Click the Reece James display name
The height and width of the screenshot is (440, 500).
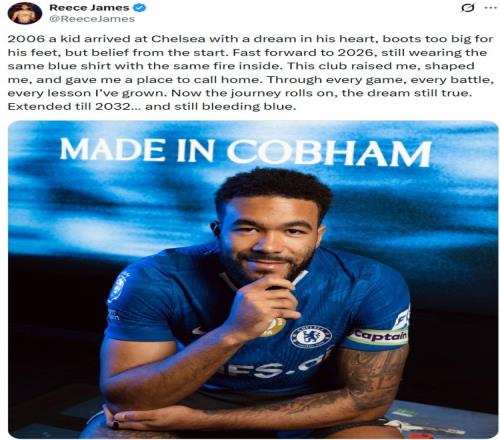89,7
